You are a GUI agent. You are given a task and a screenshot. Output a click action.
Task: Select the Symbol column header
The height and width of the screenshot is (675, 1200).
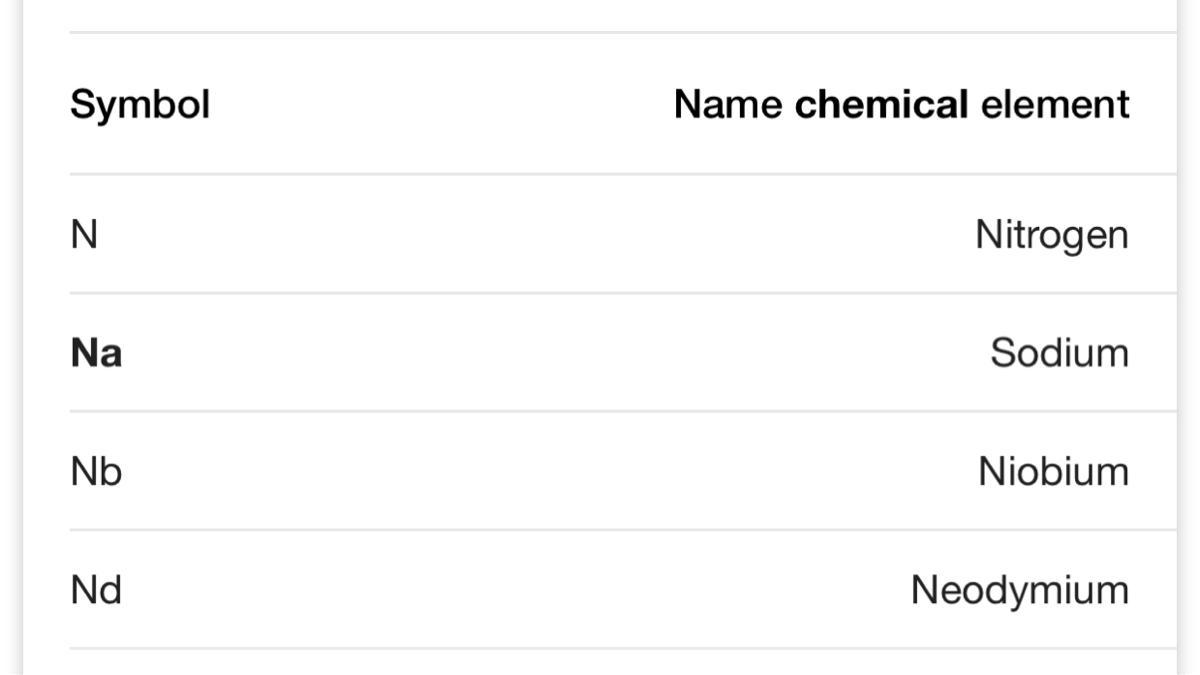click(x=140, y=104)
